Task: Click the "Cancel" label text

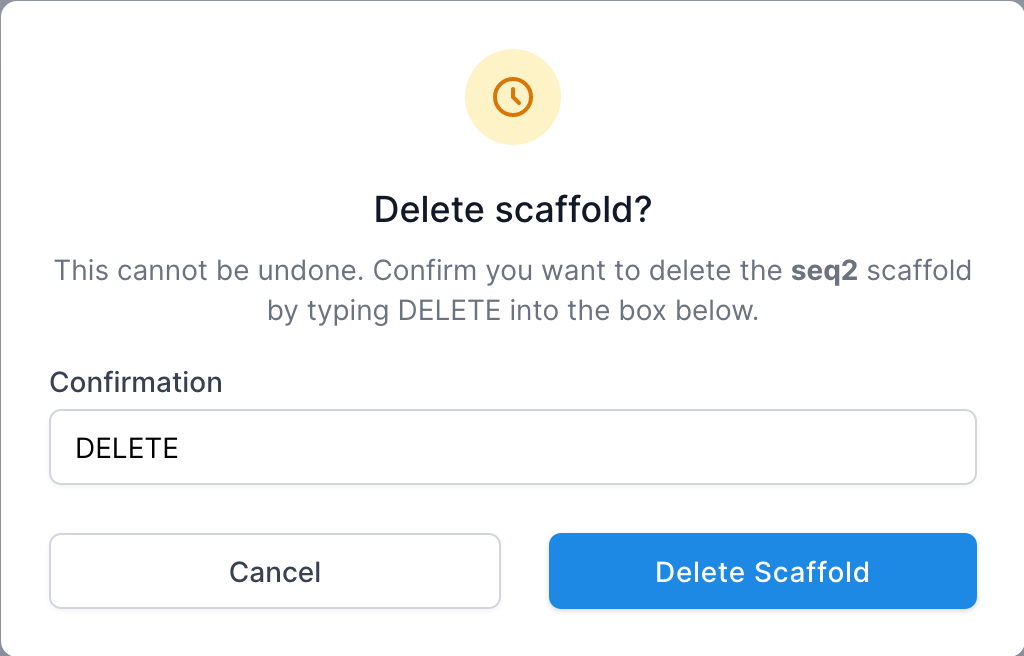Action: point(275,572)
